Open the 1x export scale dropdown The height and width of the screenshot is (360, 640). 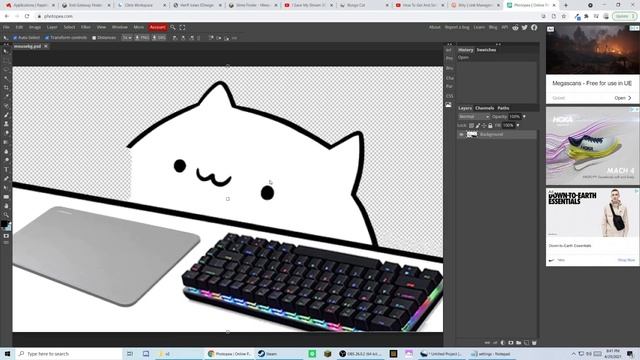coord(127,38)
